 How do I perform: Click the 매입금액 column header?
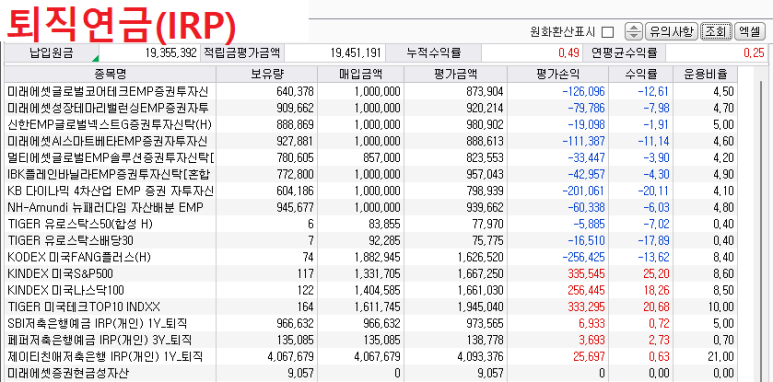click(360, 74)
